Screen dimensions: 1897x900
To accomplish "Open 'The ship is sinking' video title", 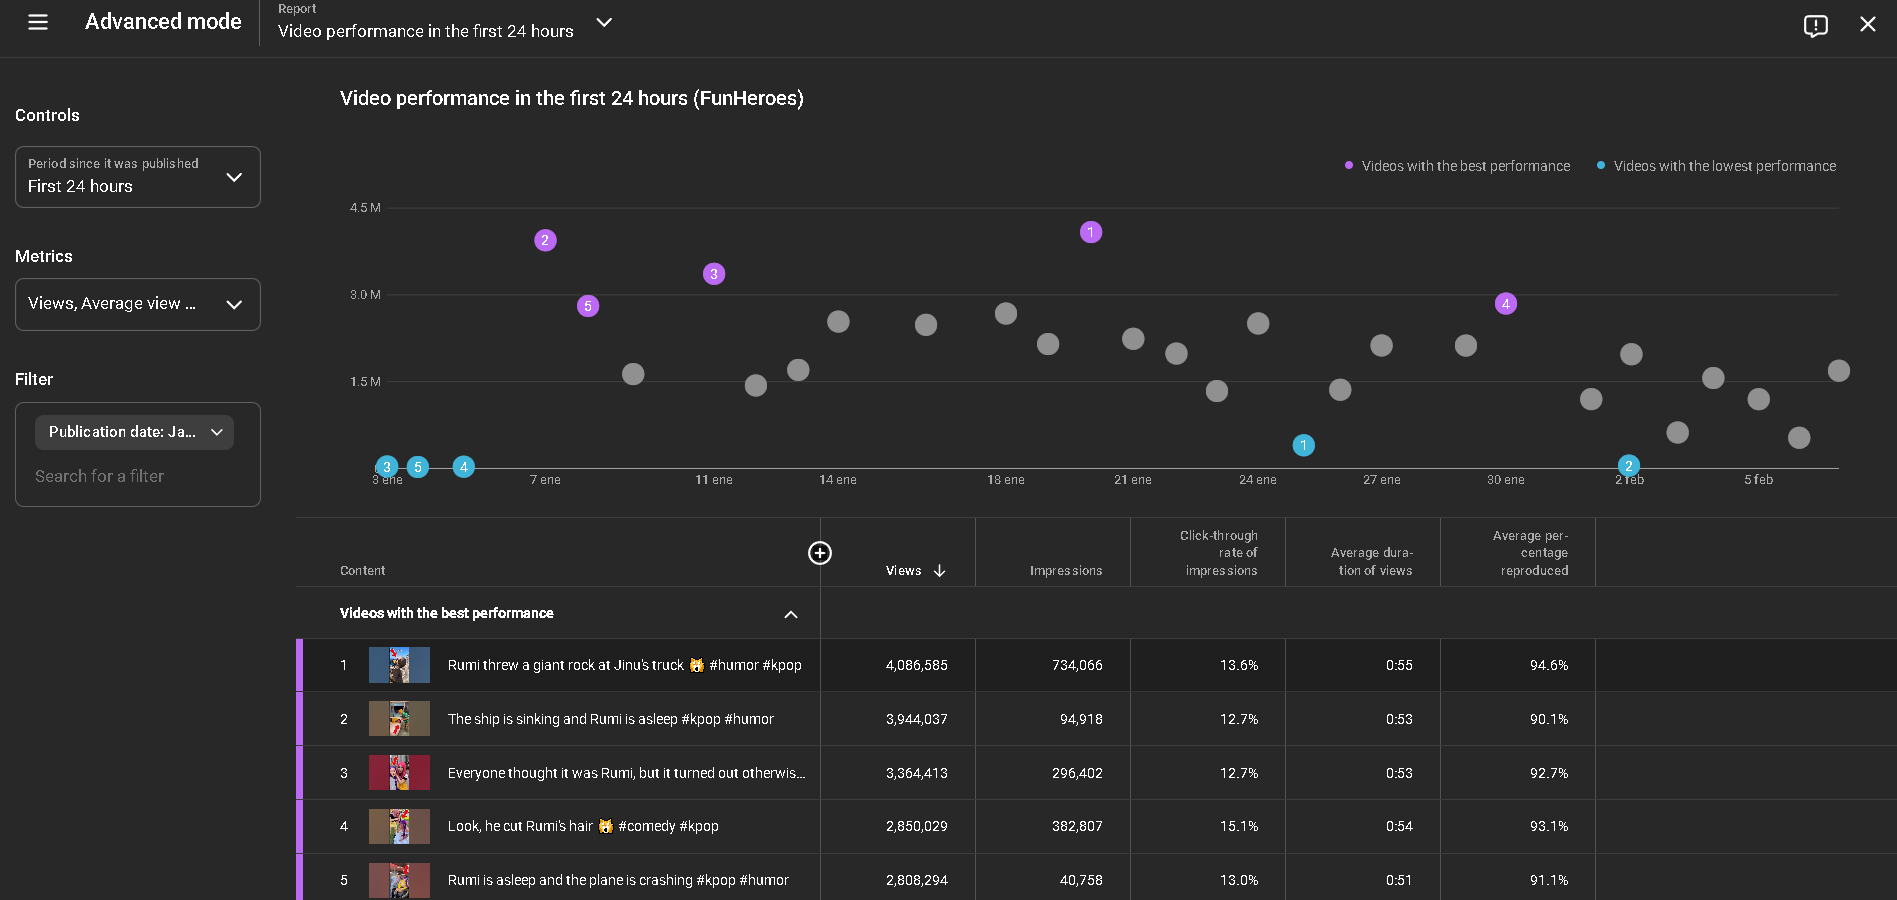I will point(610,719).
